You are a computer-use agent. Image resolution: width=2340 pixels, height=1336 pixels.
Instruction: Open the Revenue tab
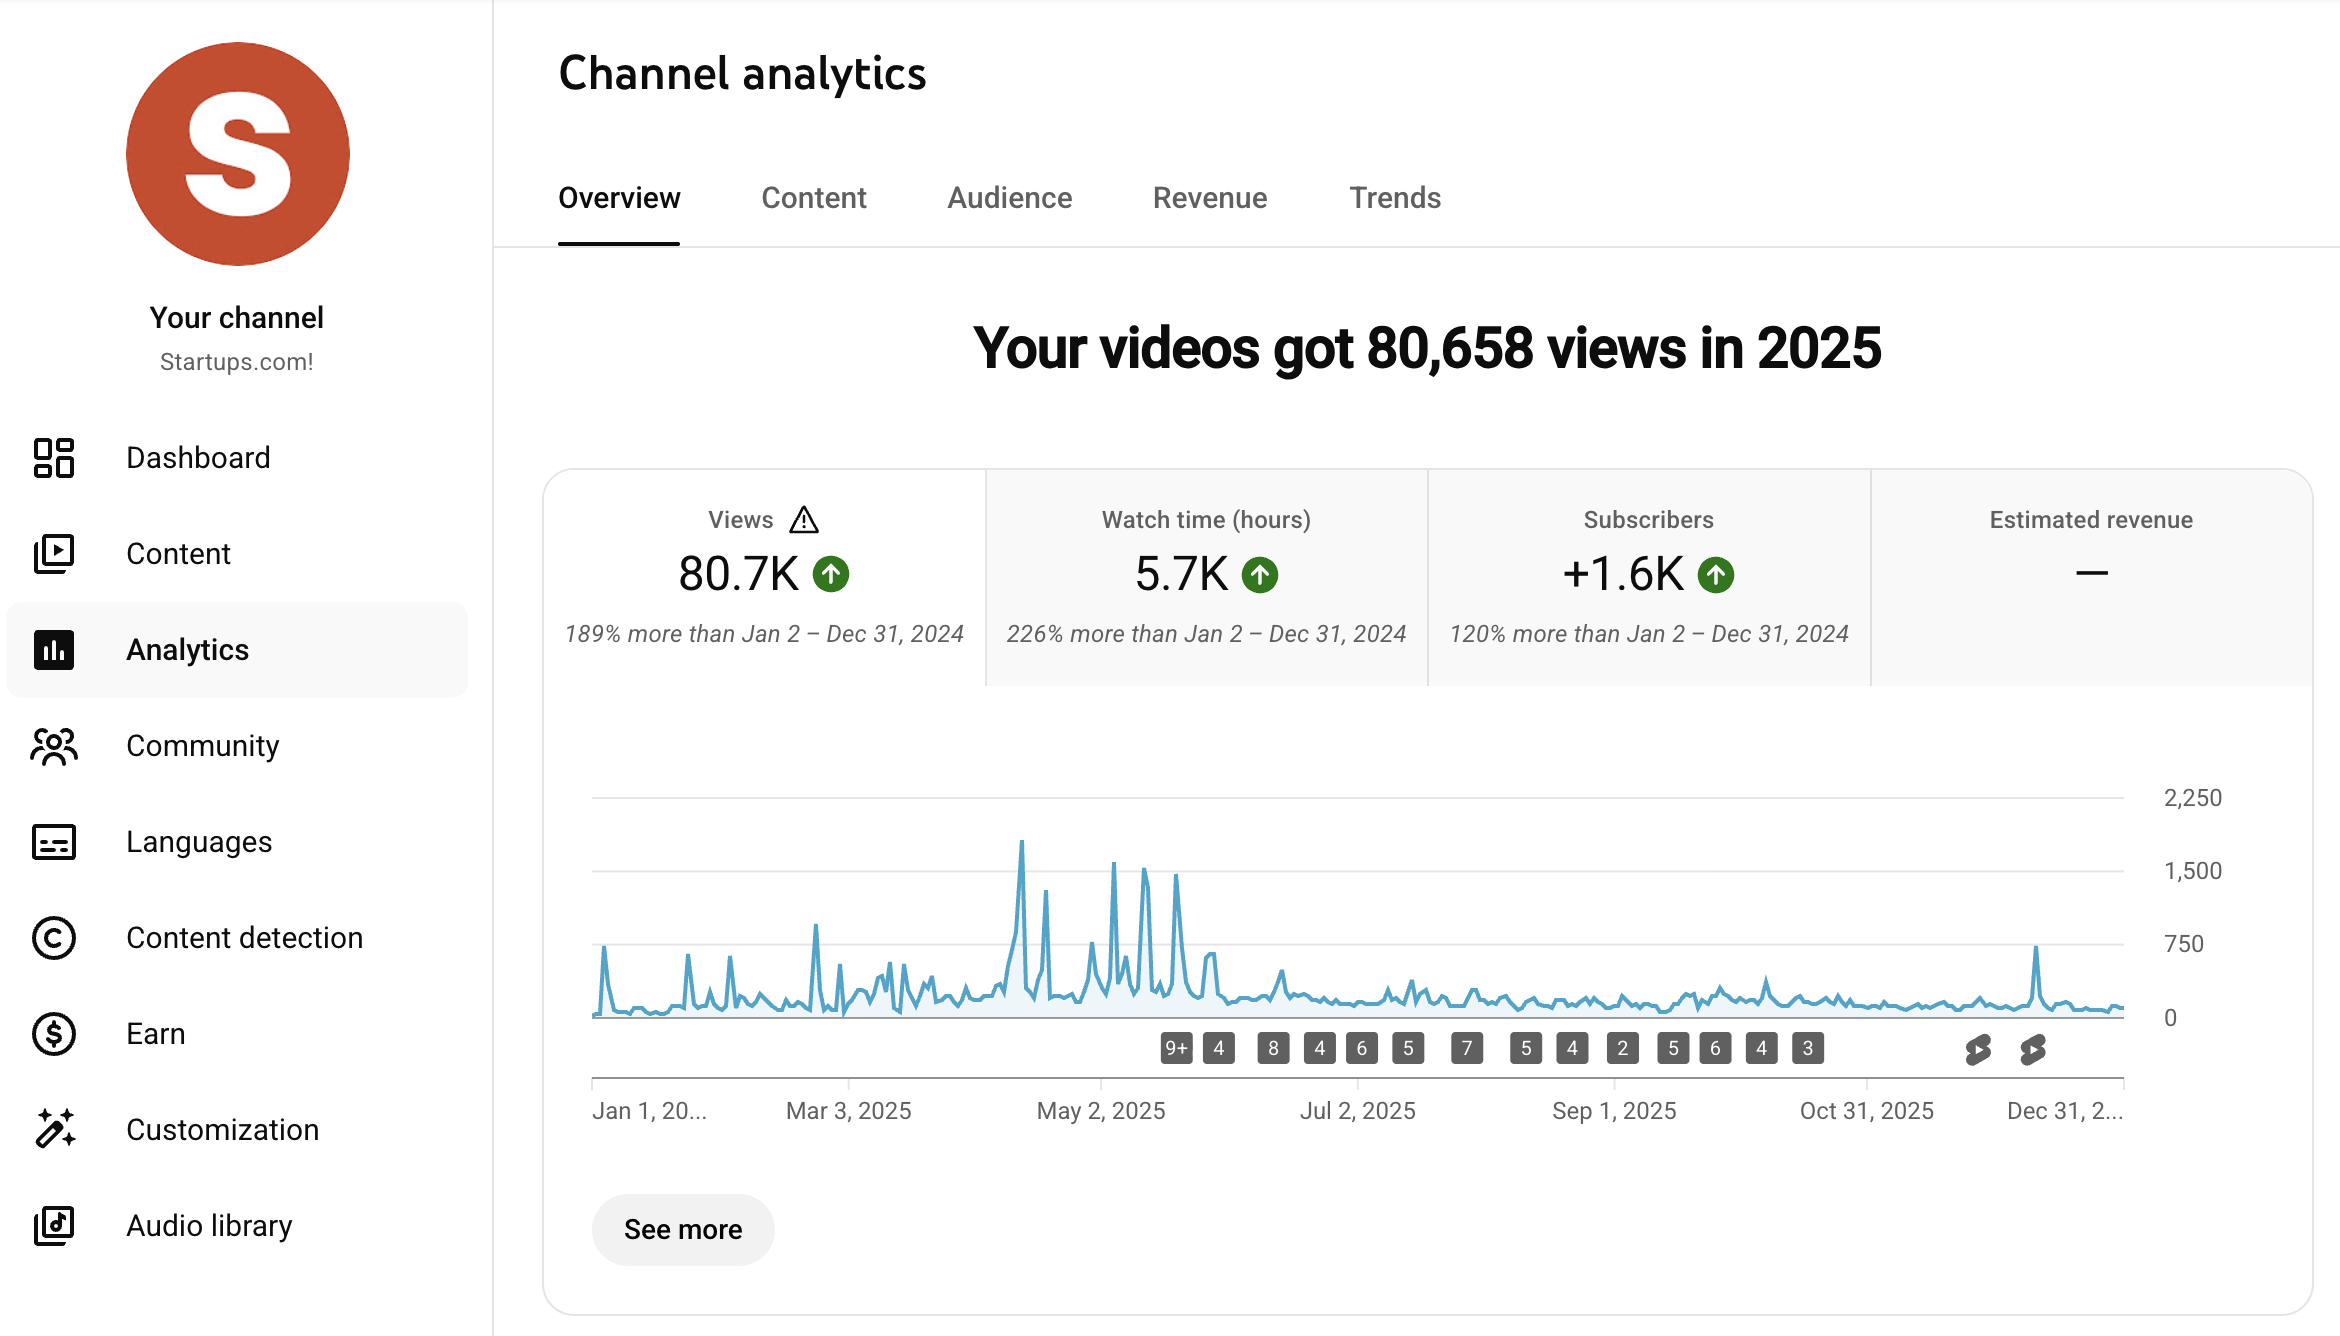(1209, 198)
